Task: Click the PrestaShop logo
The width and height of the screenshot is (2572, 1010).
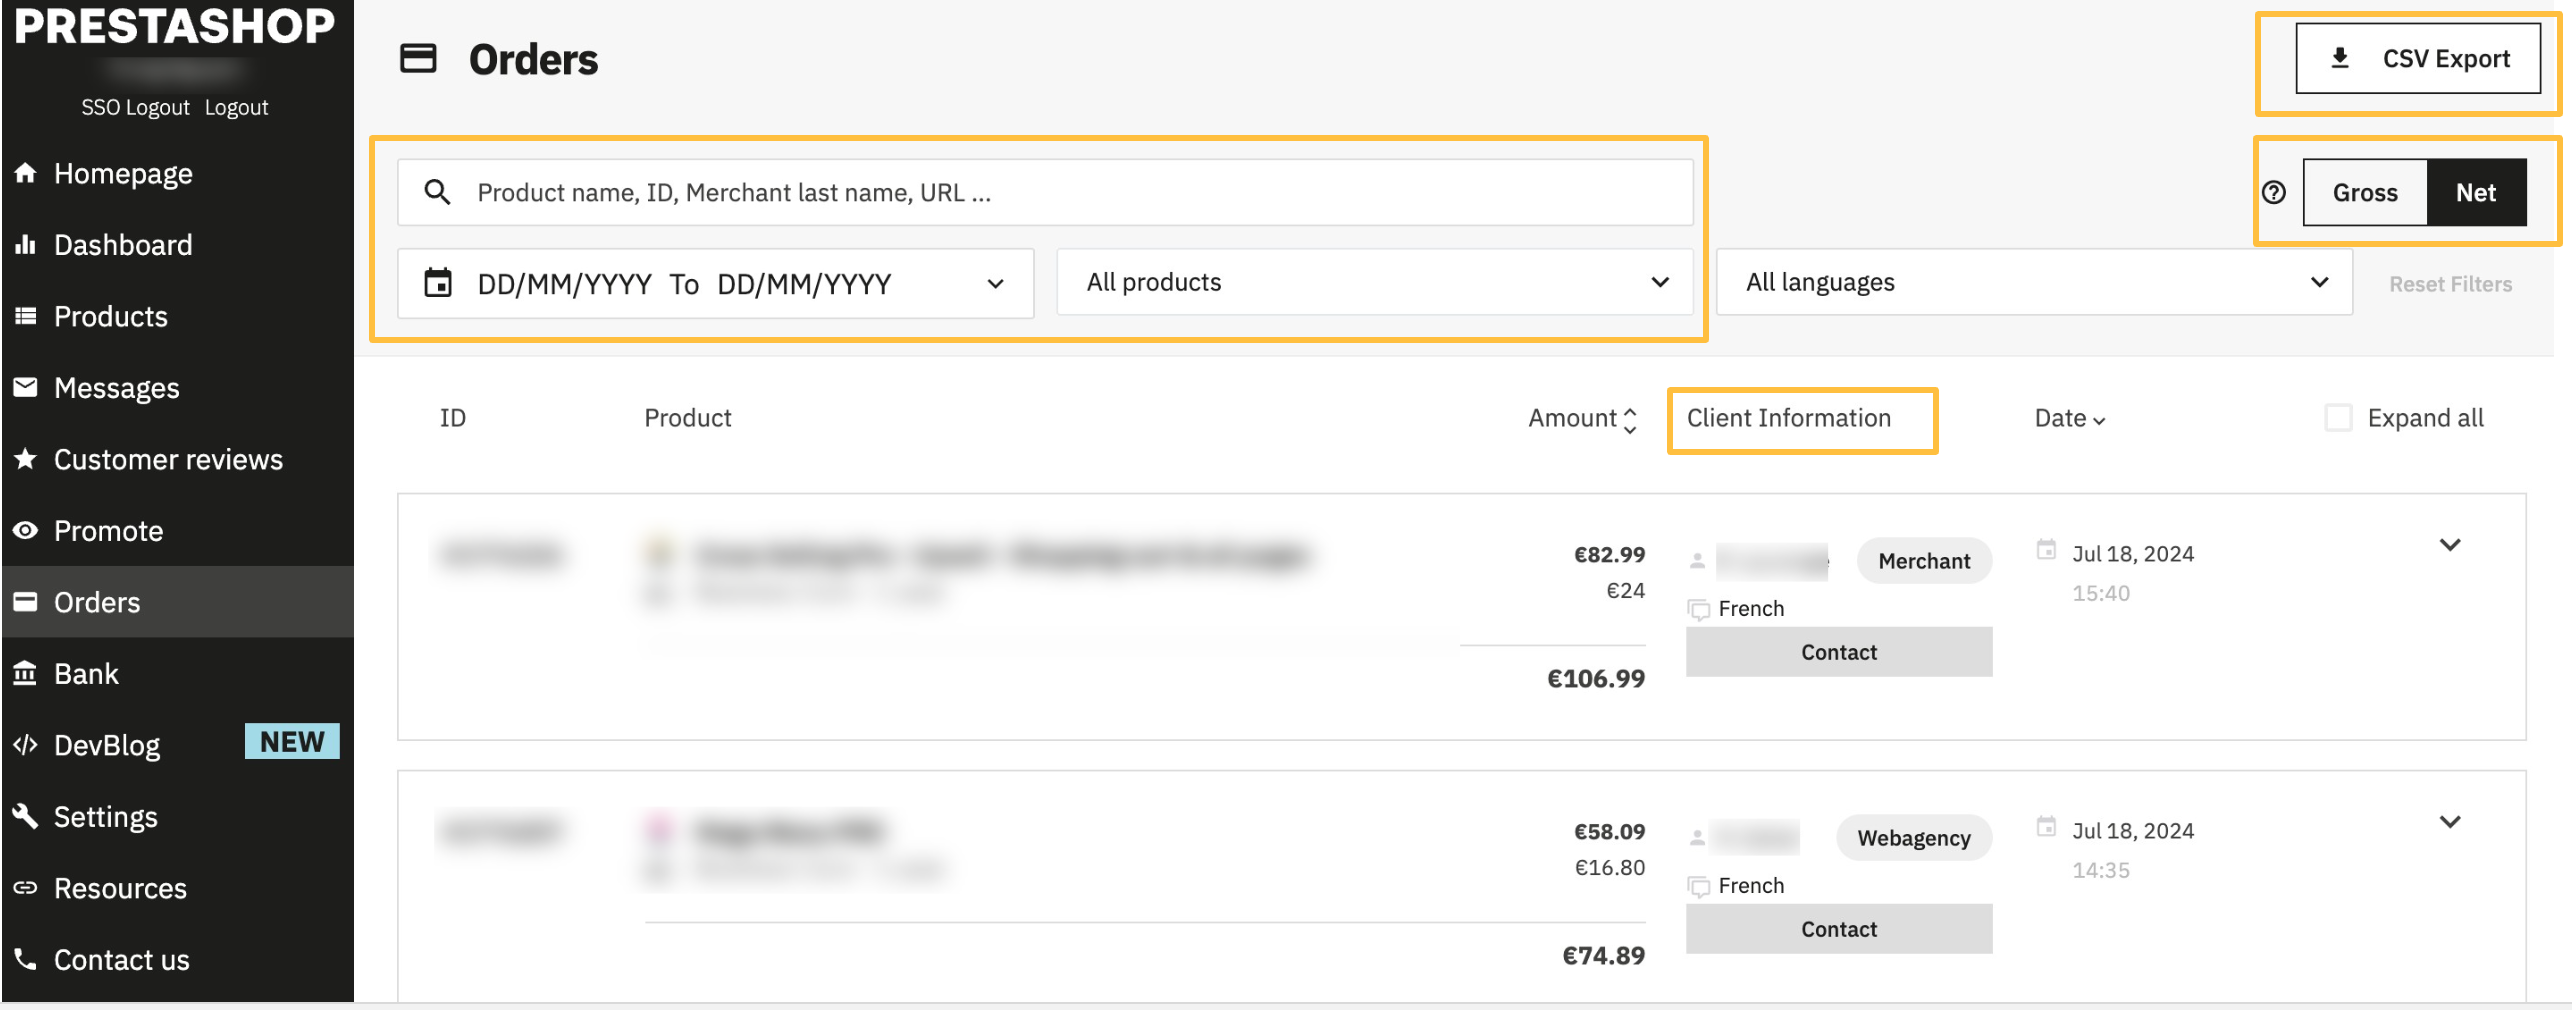Action: [x=175, y=26]
